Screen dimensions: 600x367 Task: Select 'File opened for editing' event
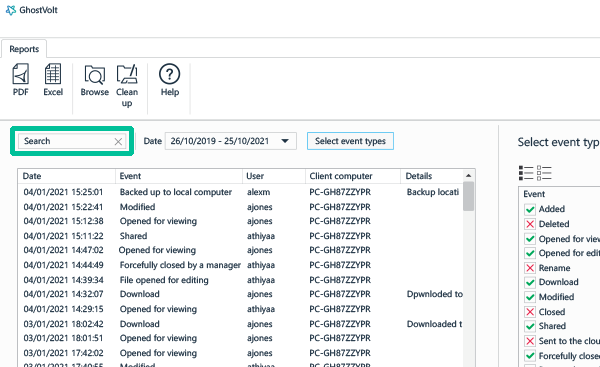click(x=164, y=280)
